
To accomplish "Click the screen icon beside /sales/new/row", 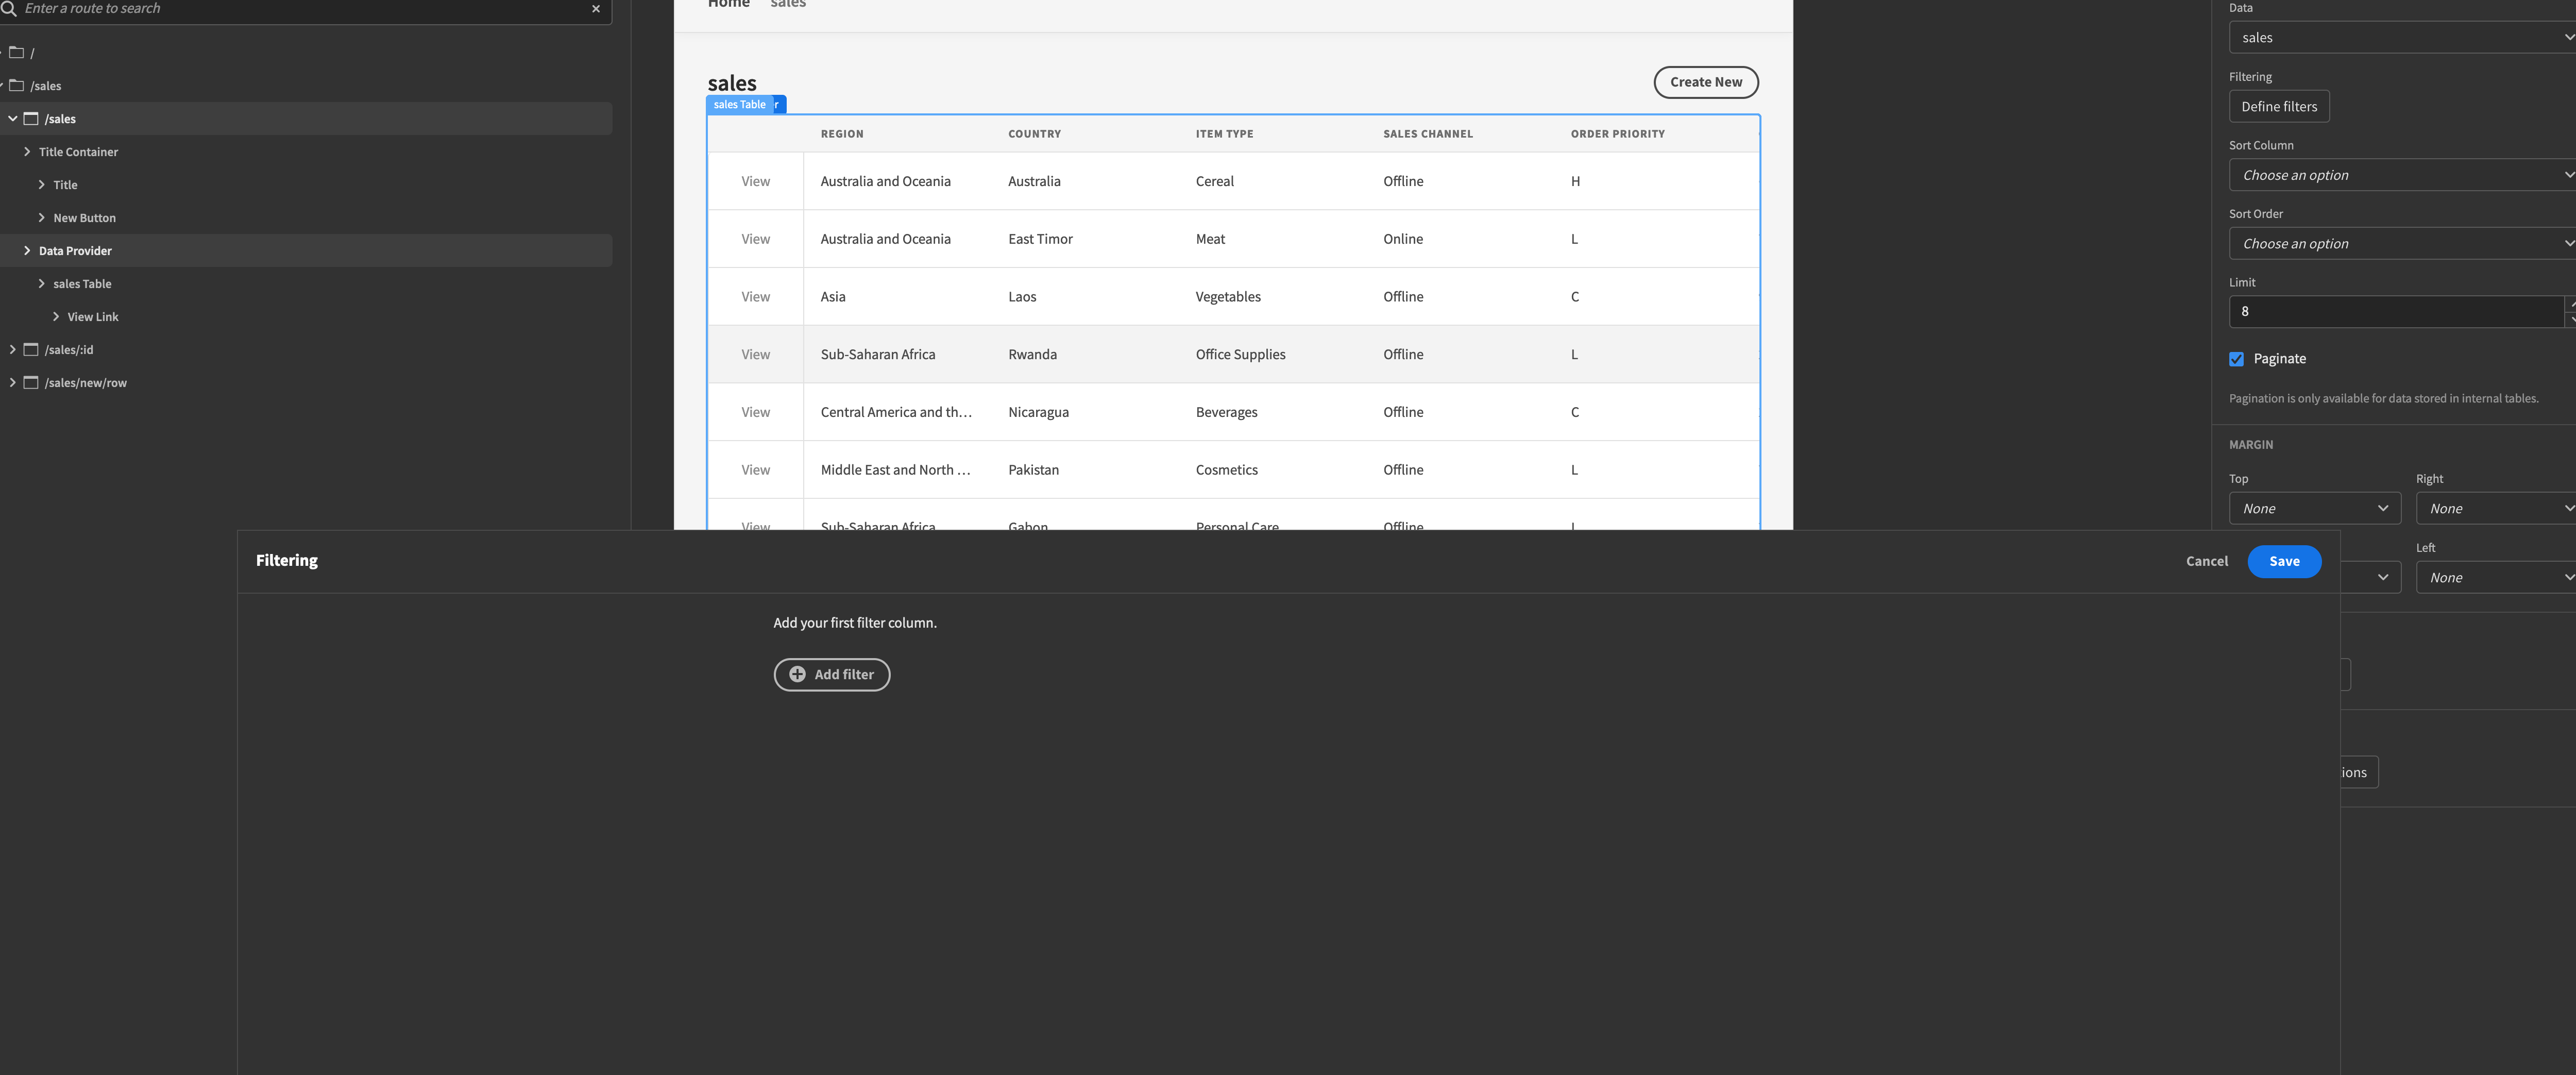I will click(x=31, y=383).
